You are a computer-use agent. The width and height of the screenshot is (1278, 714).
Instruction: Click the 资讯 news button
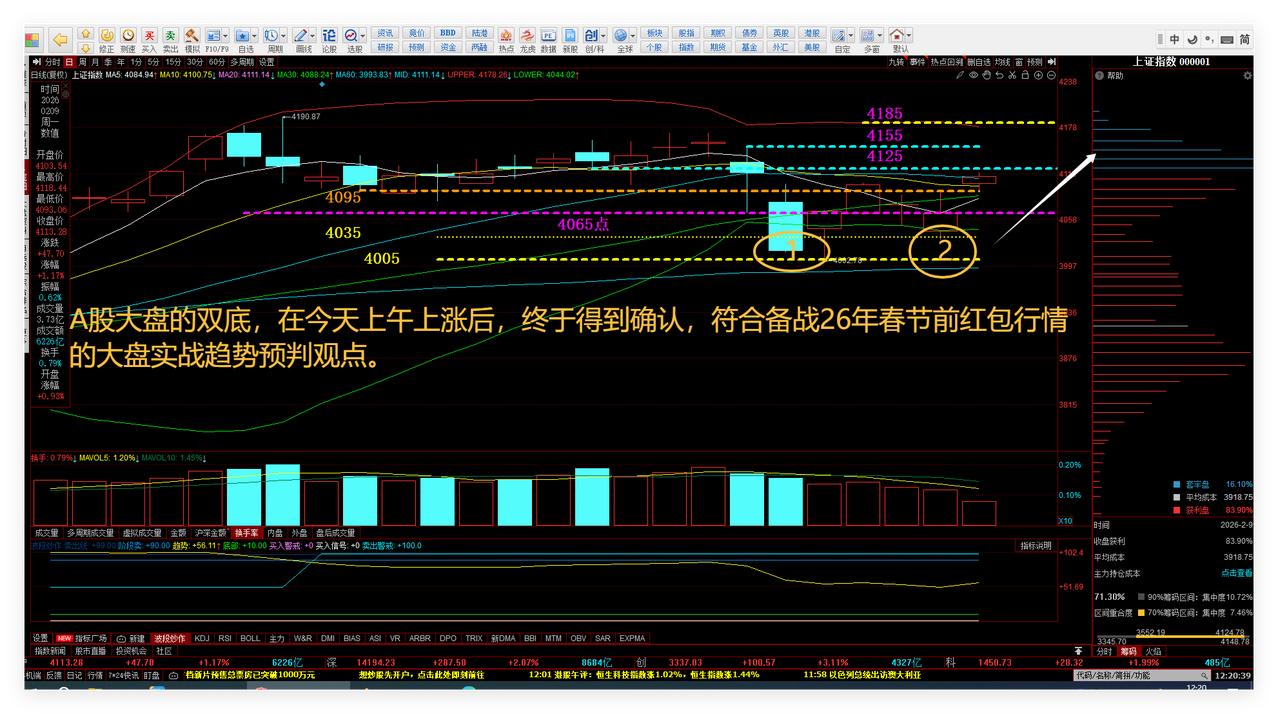[x=385, y=33]
